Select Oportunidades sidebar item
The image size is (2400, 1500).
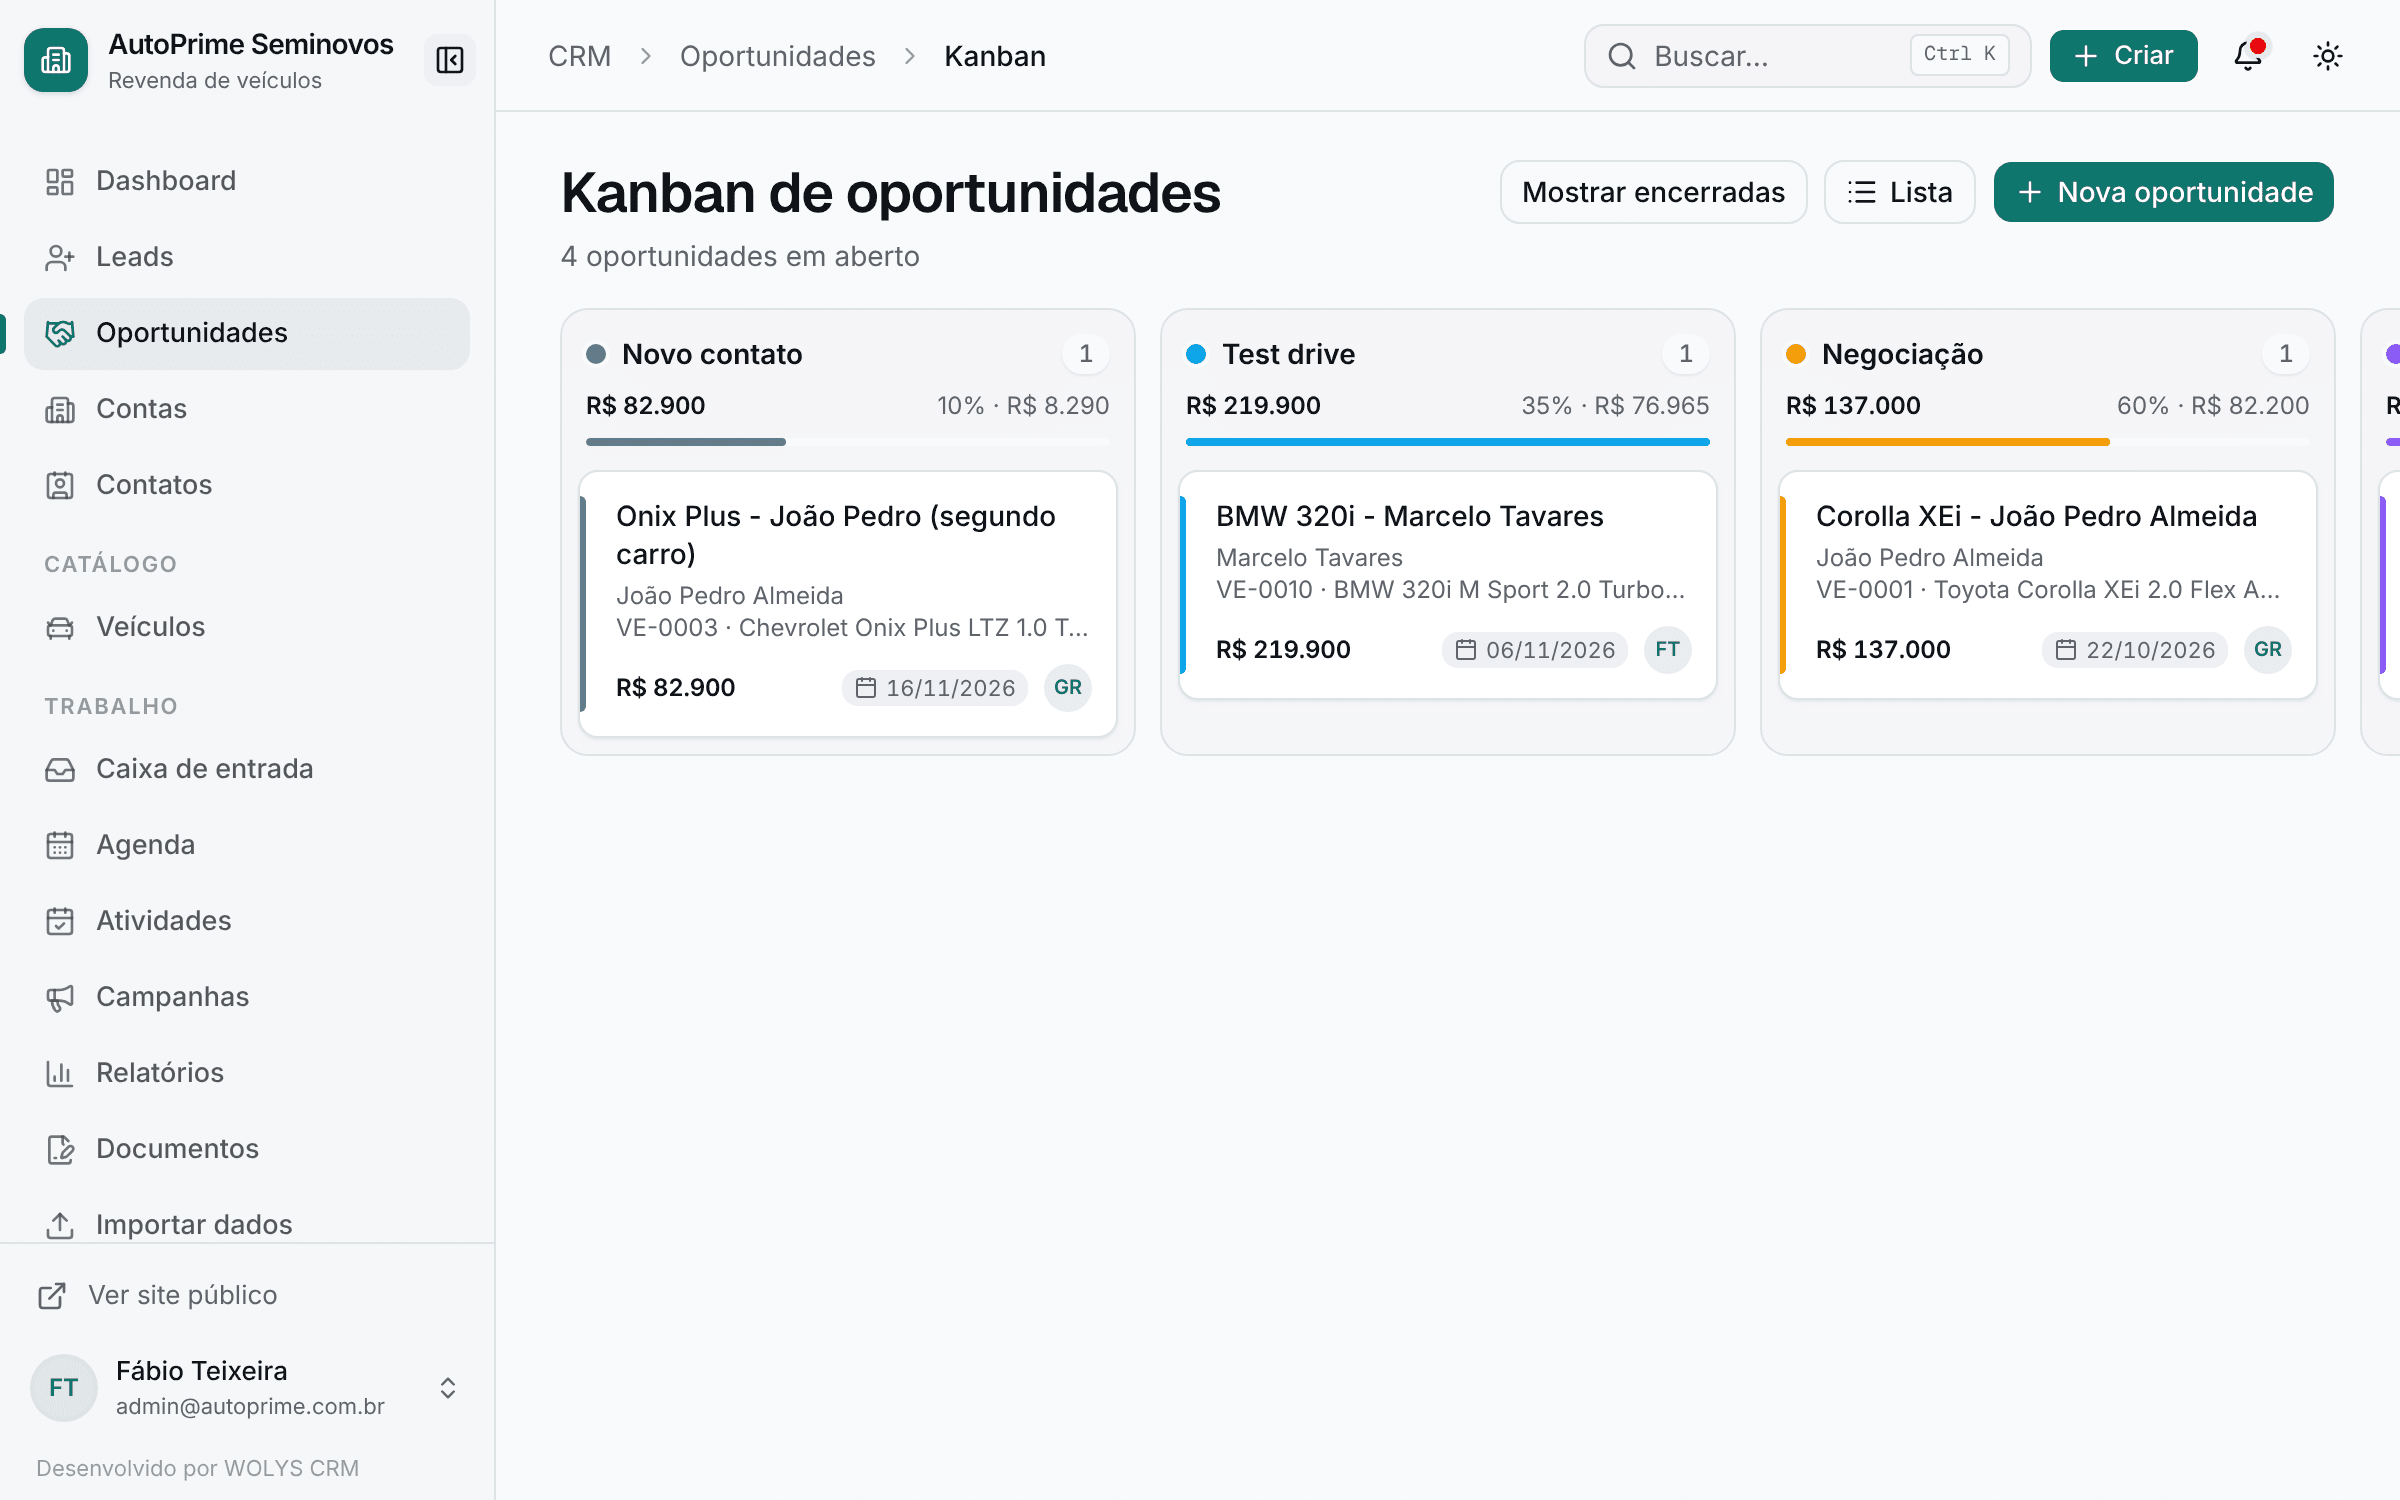[x=247, y=333]
